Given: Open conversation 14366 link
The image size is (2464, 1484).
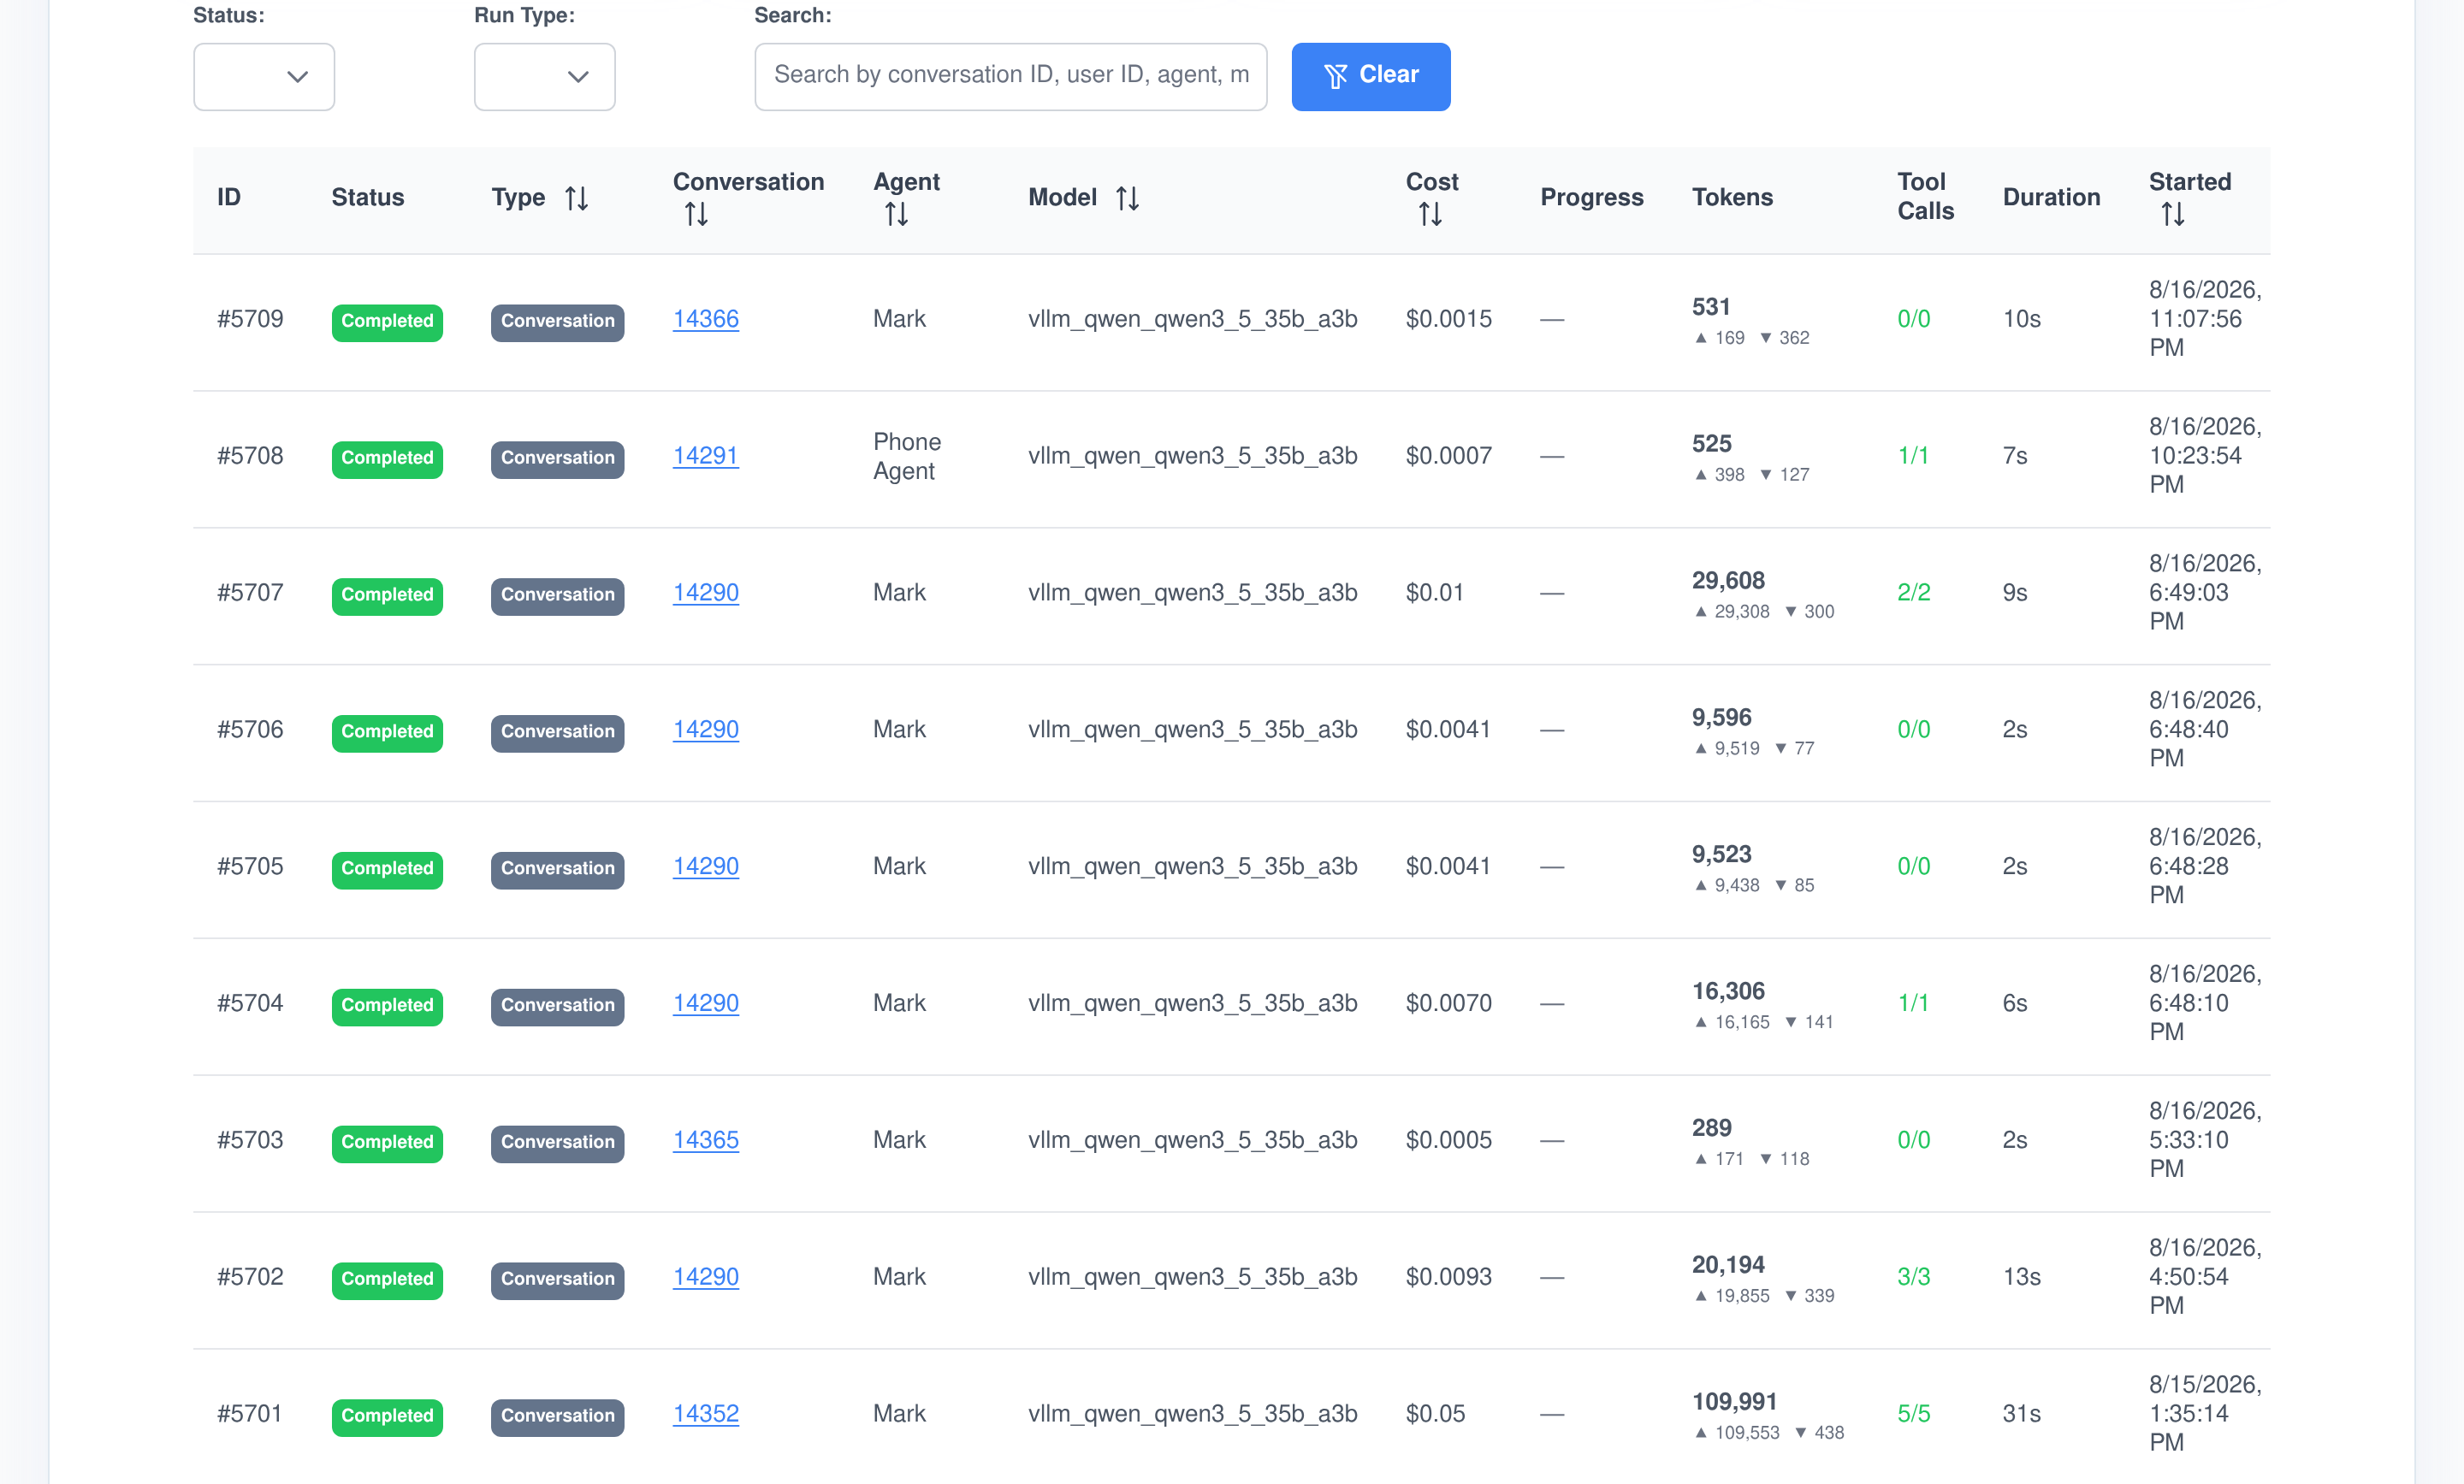Looking at the screenshot, I should (x=706, y=319).
